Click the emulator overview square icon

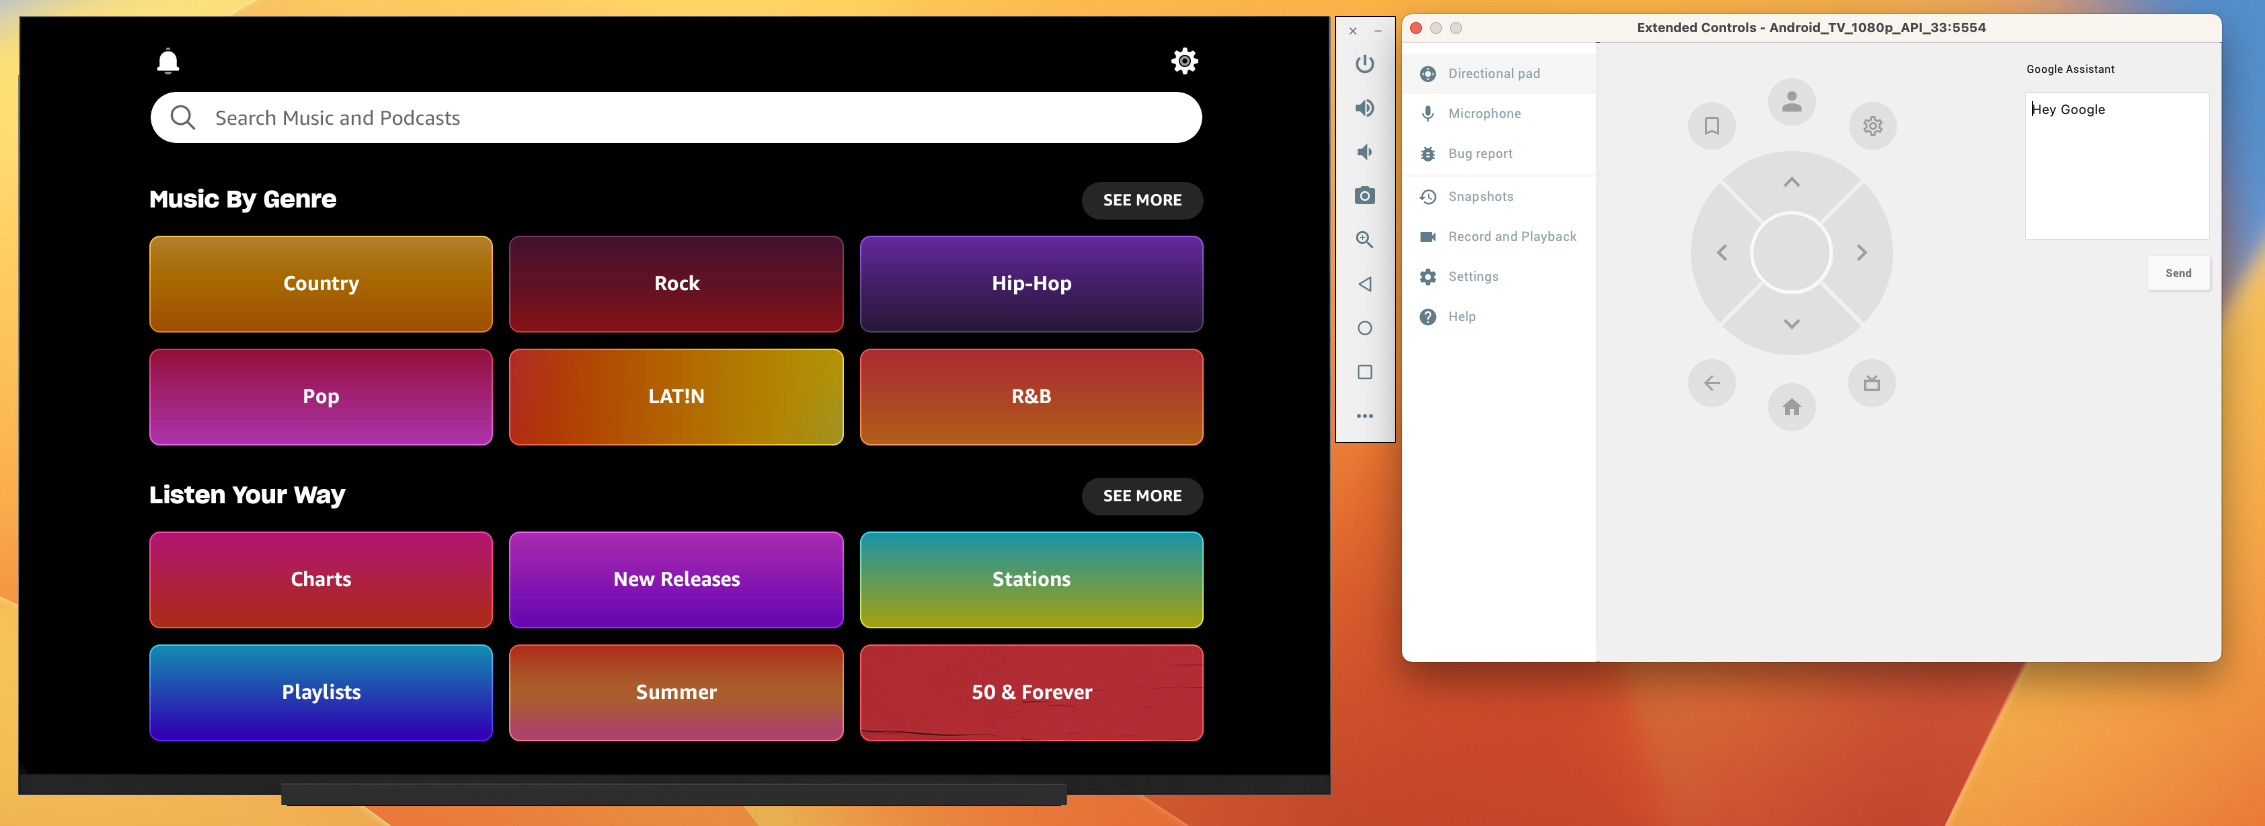click(1365, 372)
